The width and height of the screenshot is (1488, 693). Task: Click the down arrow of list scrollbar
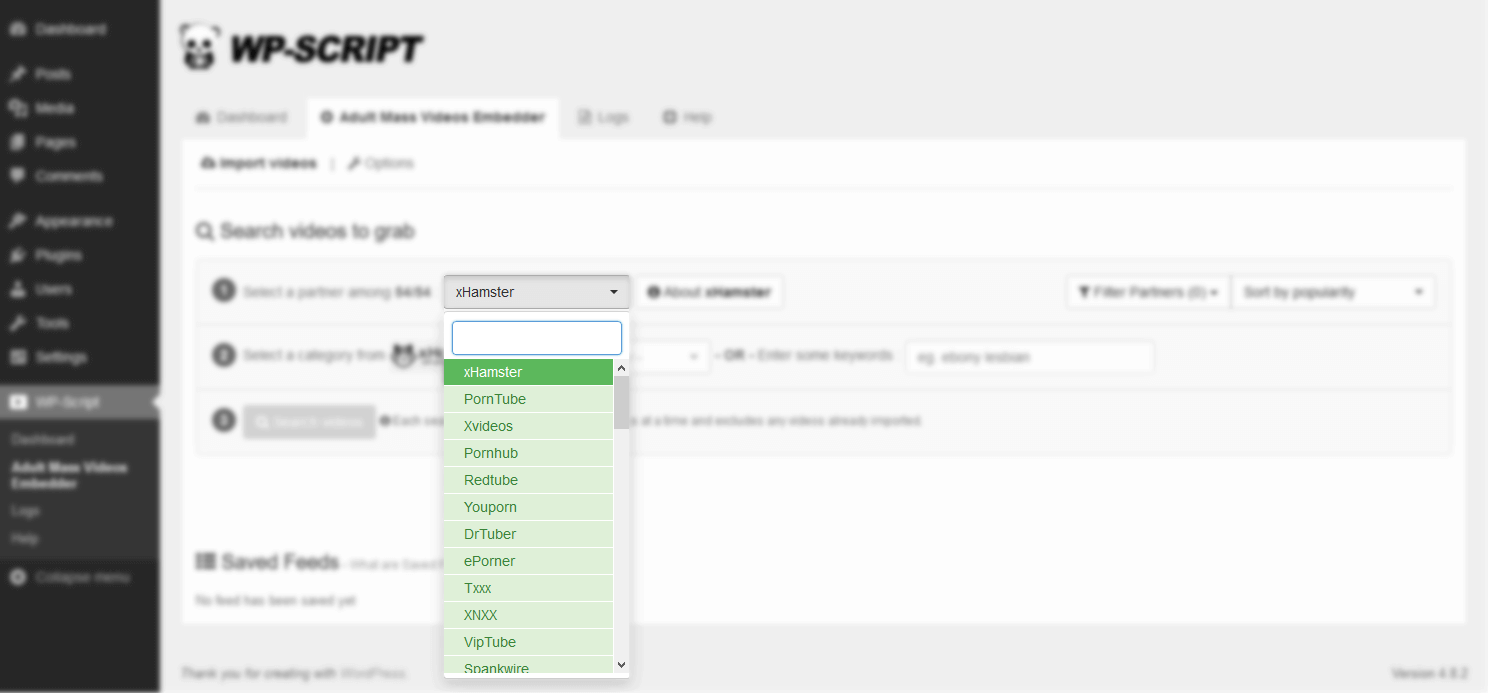pyautogui.click(x=621, y=664)
